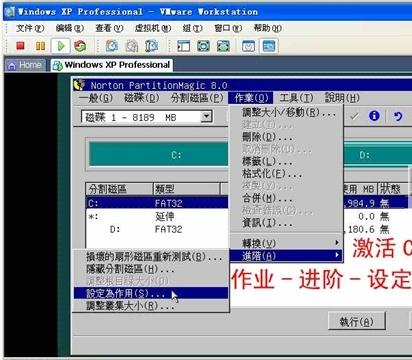Click the C: partition block in disk map

tap(159, 154)
